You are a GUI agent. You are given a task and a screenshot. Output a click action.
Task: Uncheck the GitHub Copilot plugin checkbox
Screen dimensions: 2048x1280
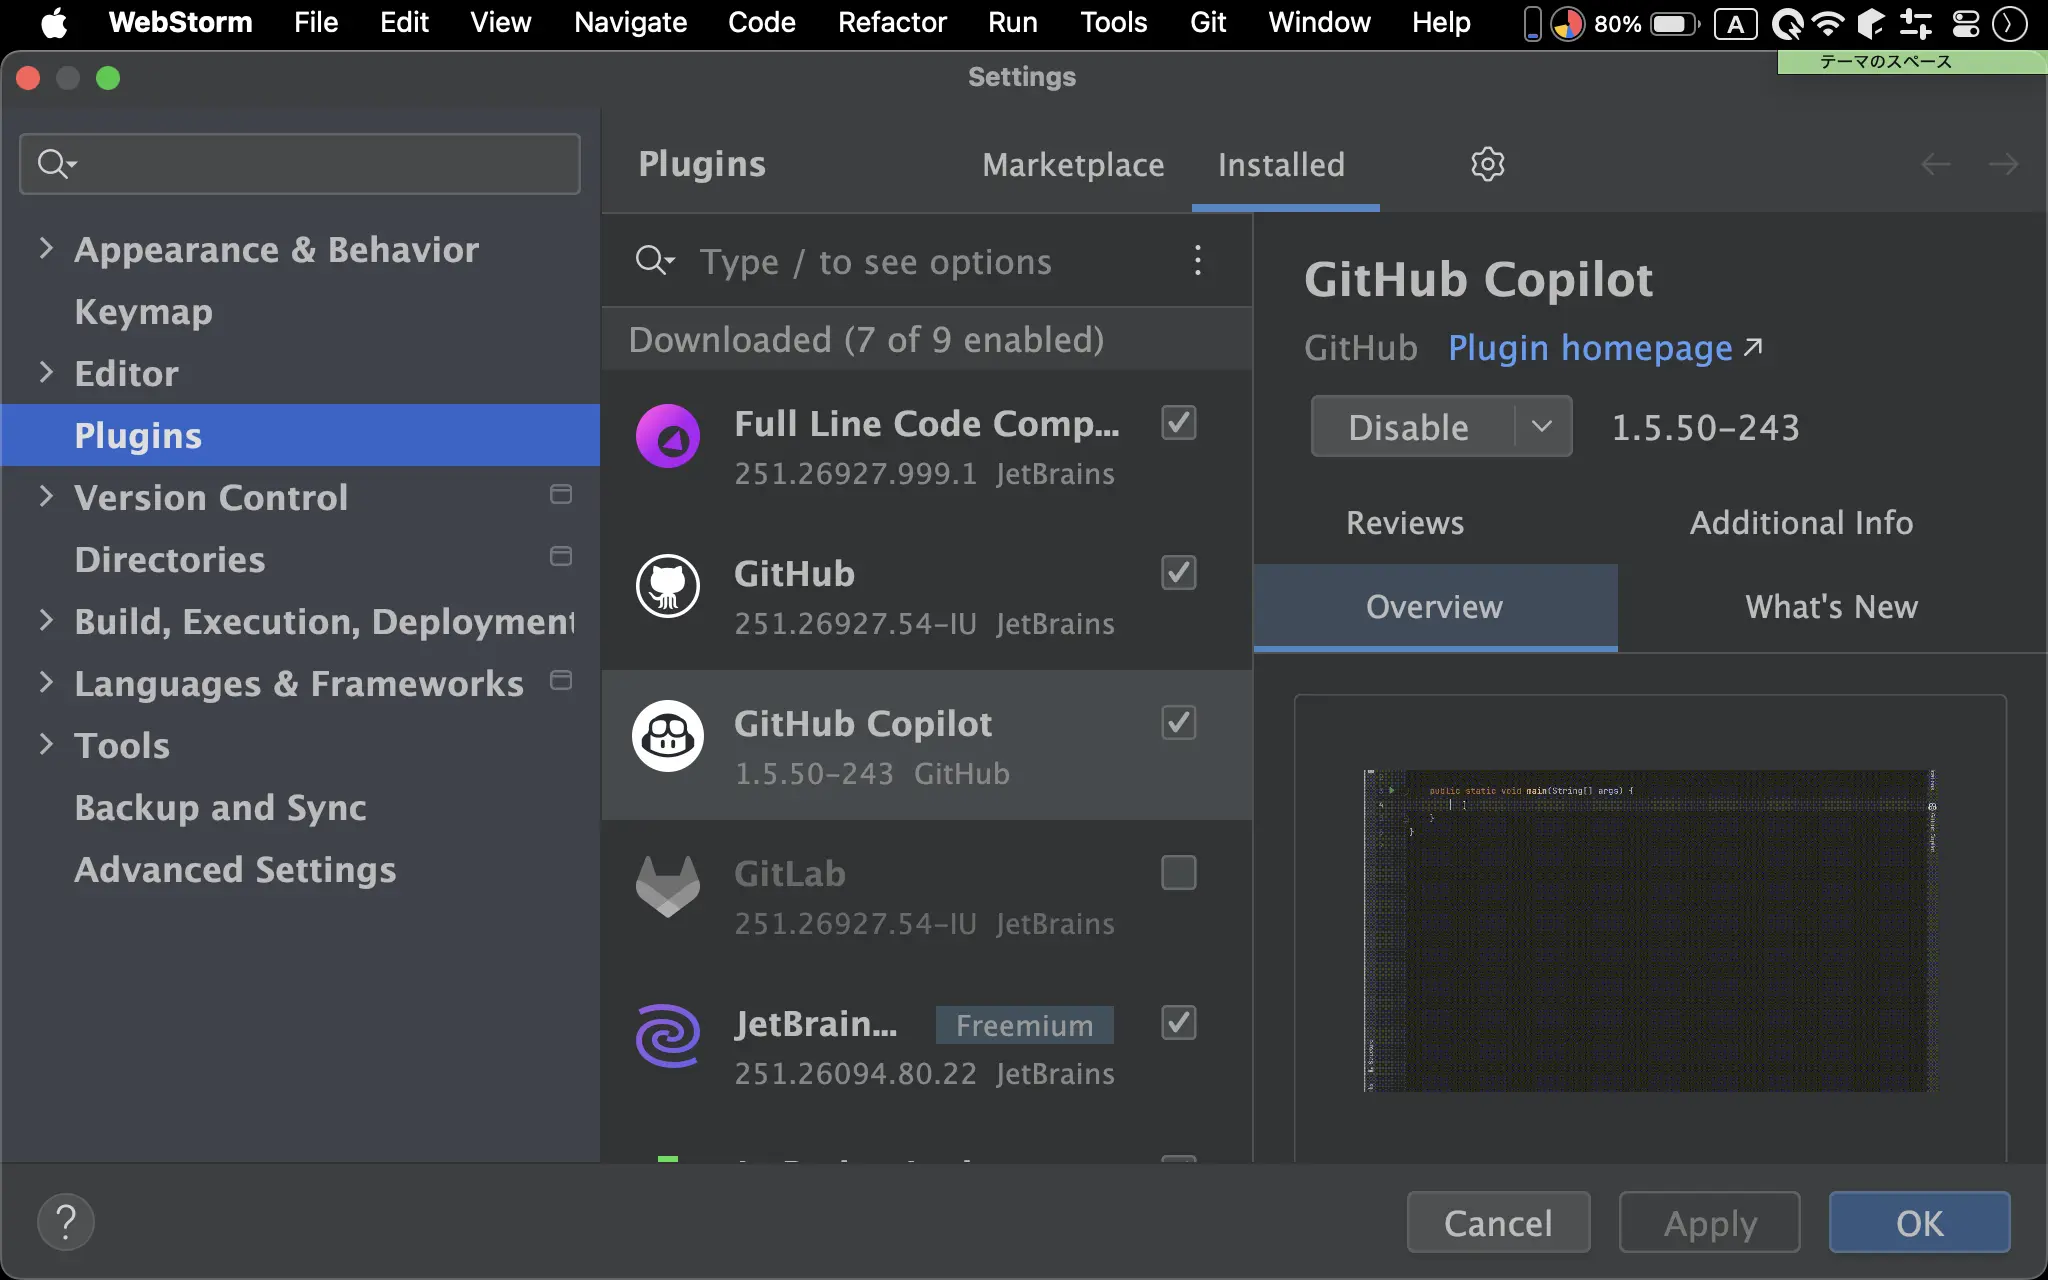click(x=1178, y=723)
